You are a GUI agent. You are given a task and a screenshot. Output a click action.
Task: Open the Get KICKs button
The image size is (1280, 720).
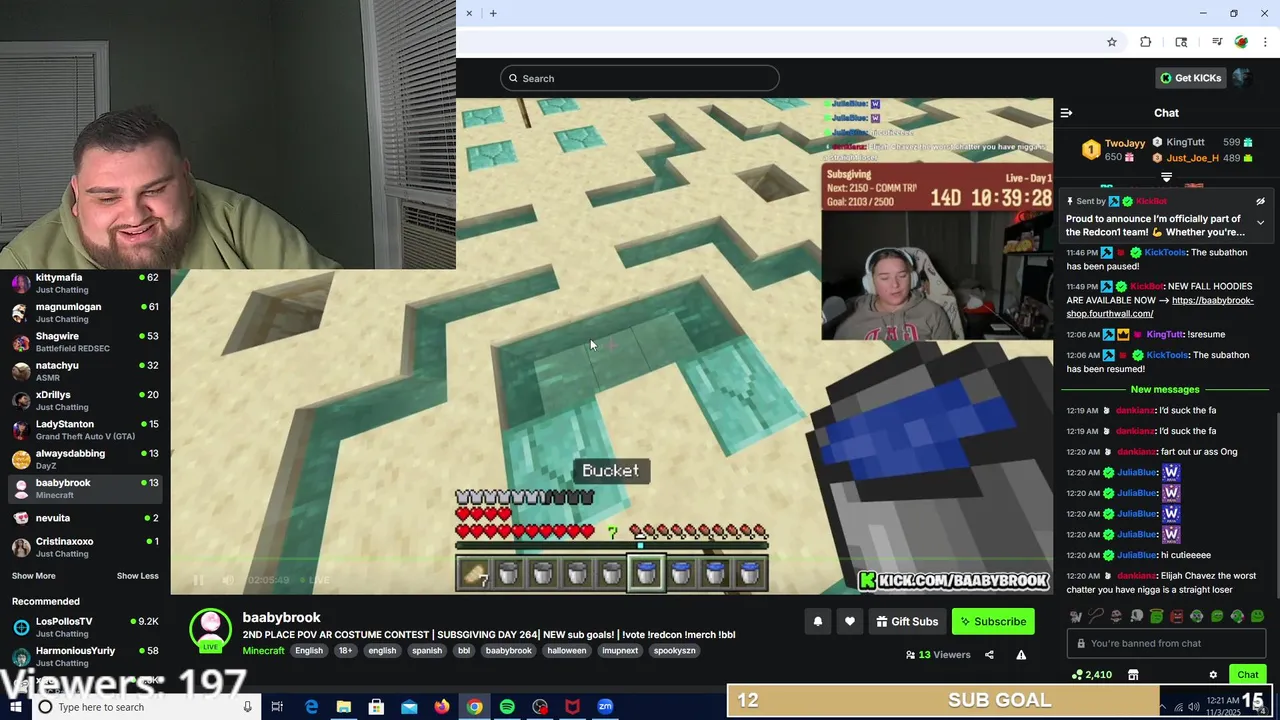(1190, 78)
